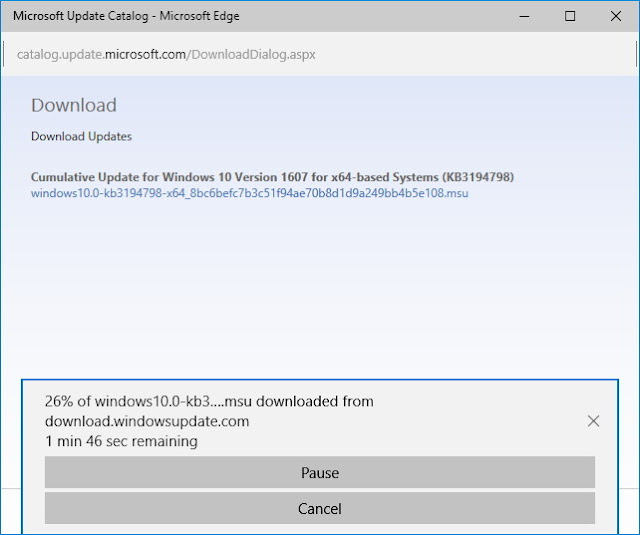The image size is (640, 535).
Task: Open the windows10.0-kb3194798-x64 msu link
Action: [249, 193]
